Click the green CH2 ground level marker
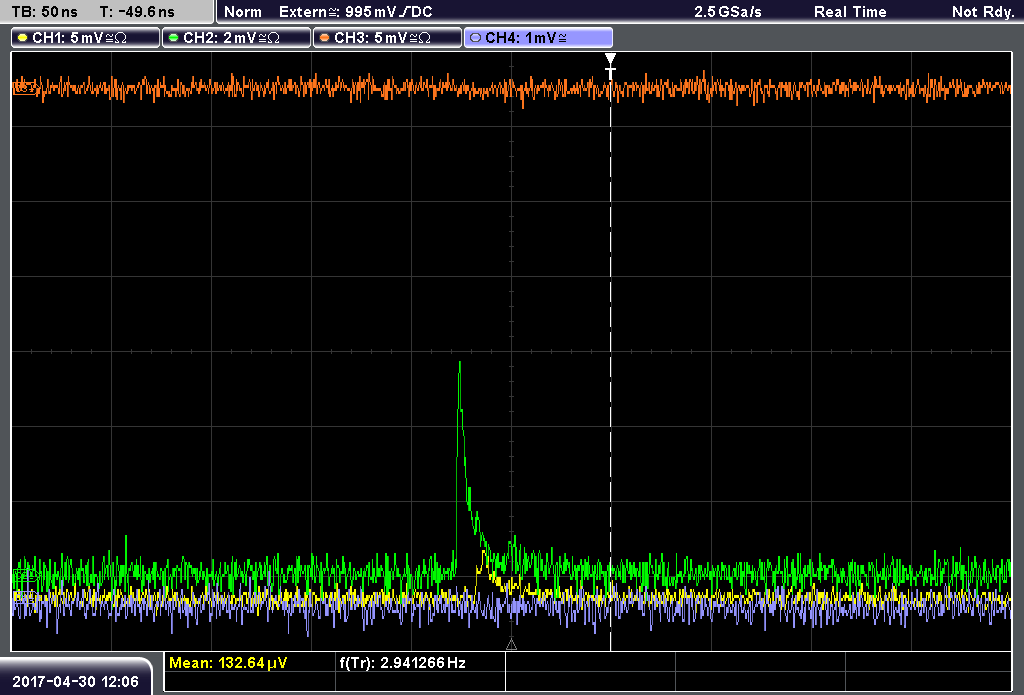The width and height of the screenshot is (1024, 695). pyautogui.click(x=25, y=575)
